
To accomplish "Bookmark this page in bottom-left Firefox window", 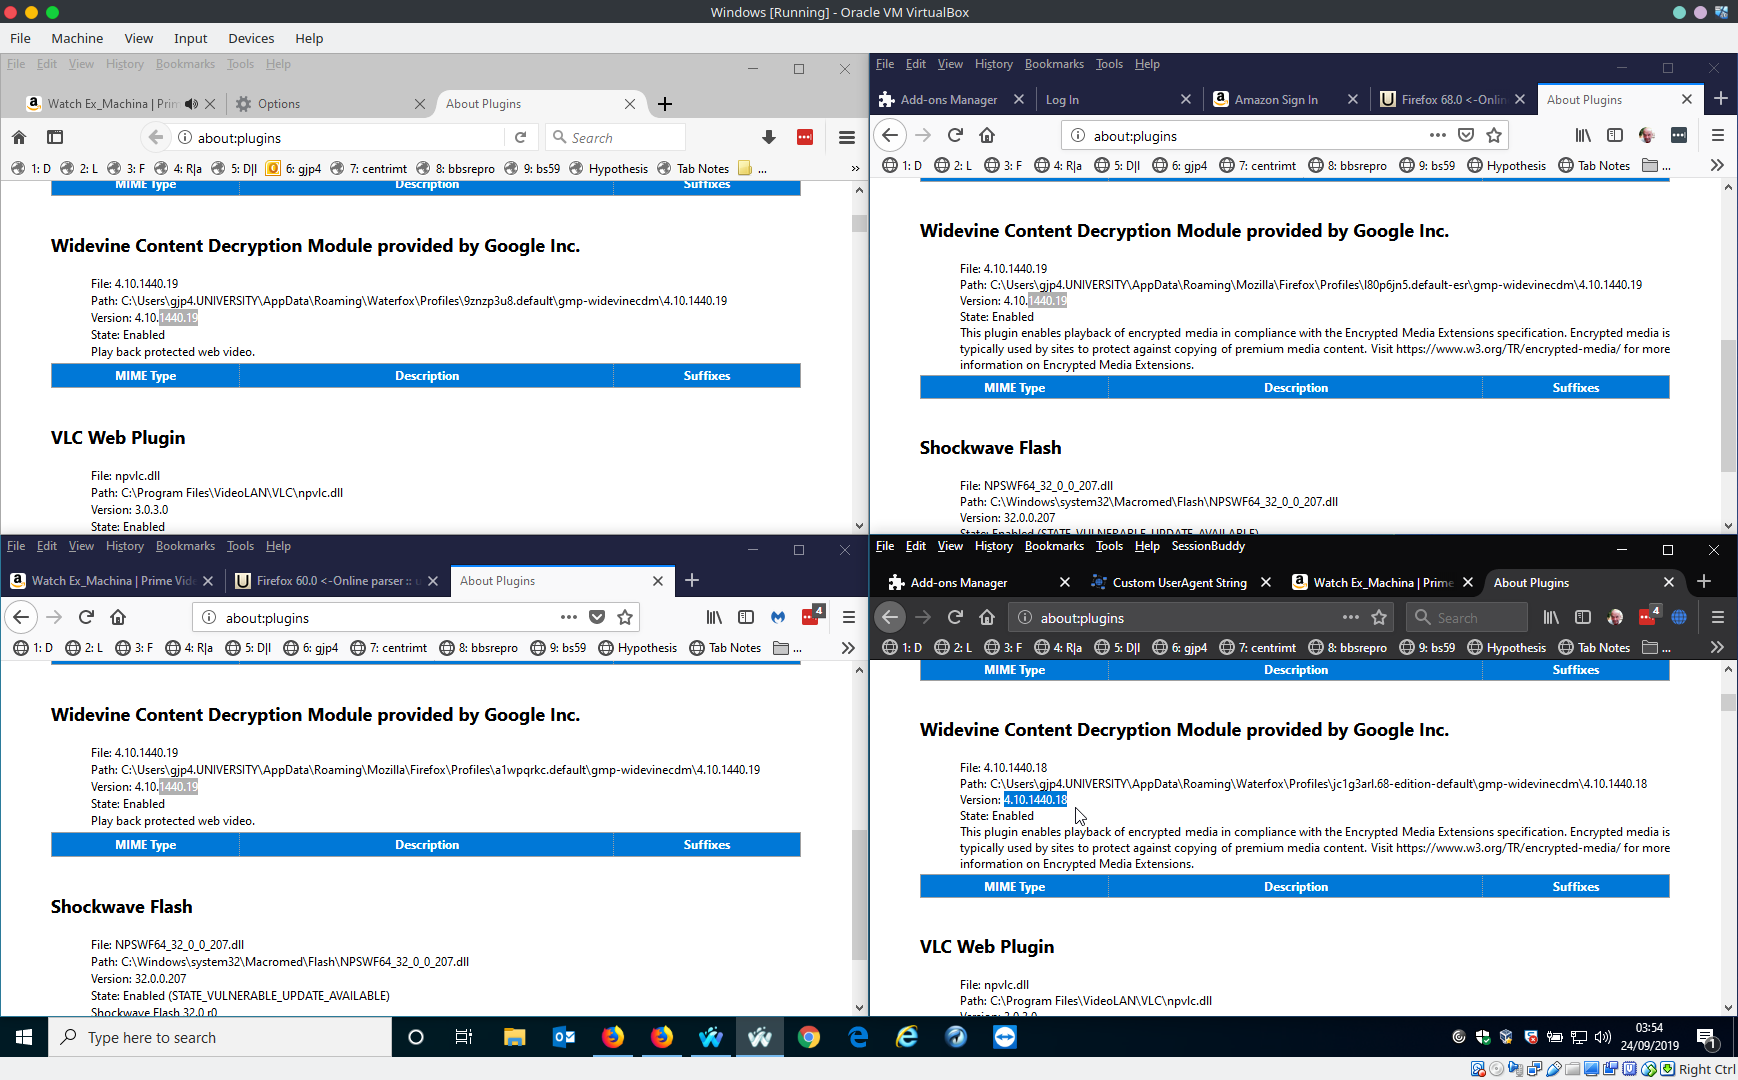I will tap(625, 617).
